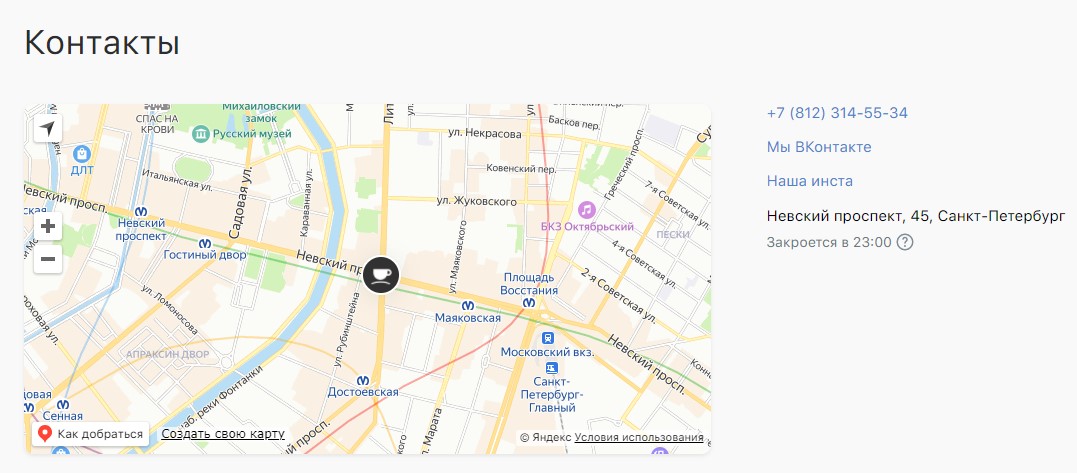Image resolution: width=1077 pixels, height=473 pixels.
Task: Click the Как добраться directions button
Action: 90,434
